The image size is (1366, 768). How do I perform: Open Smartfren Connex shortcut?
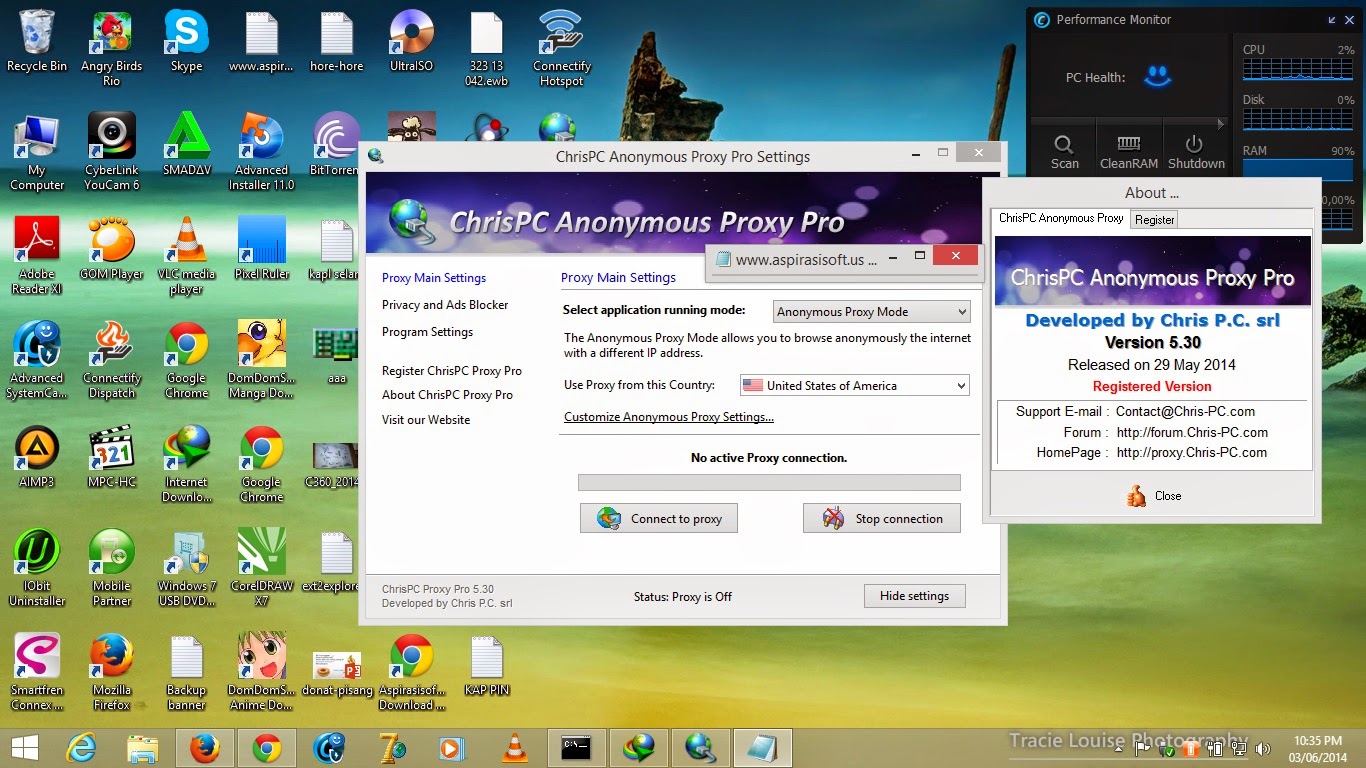[37, 673]
